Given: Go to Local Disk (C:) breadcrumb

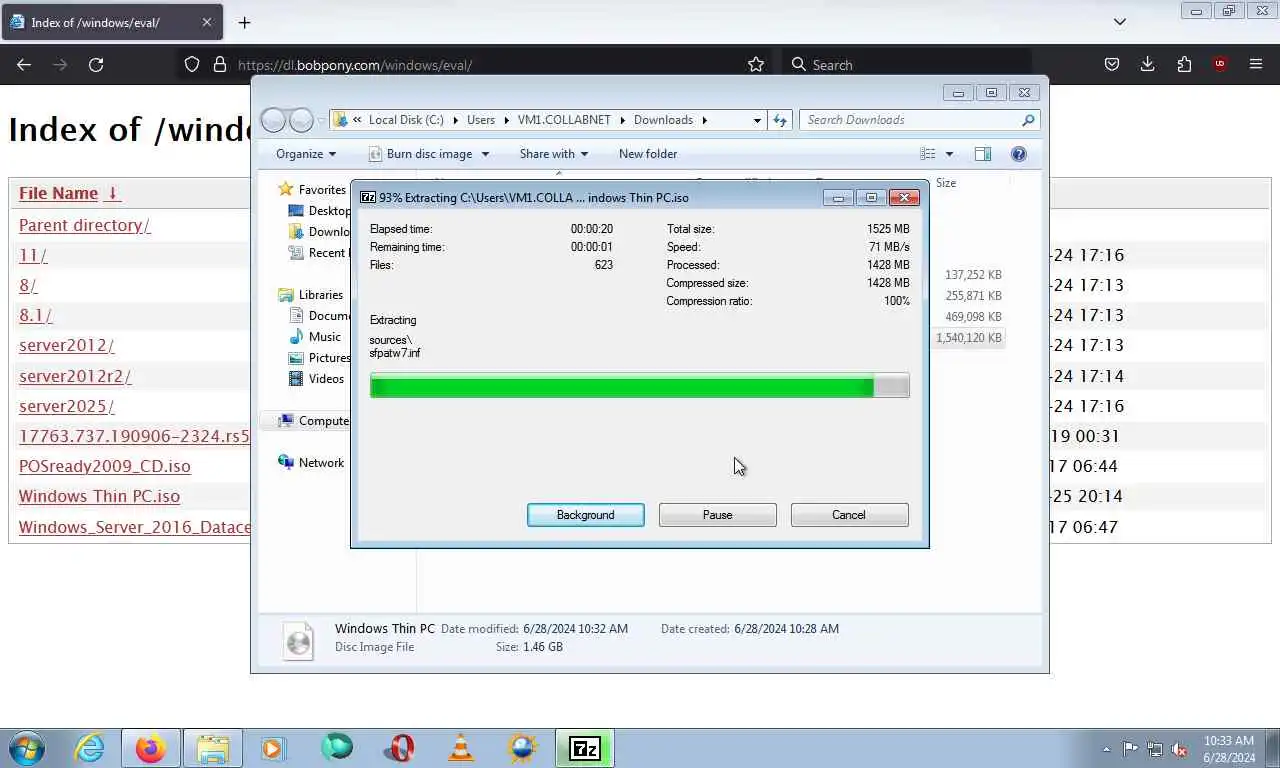Looking at the screenshot, I should pos(406,120).
